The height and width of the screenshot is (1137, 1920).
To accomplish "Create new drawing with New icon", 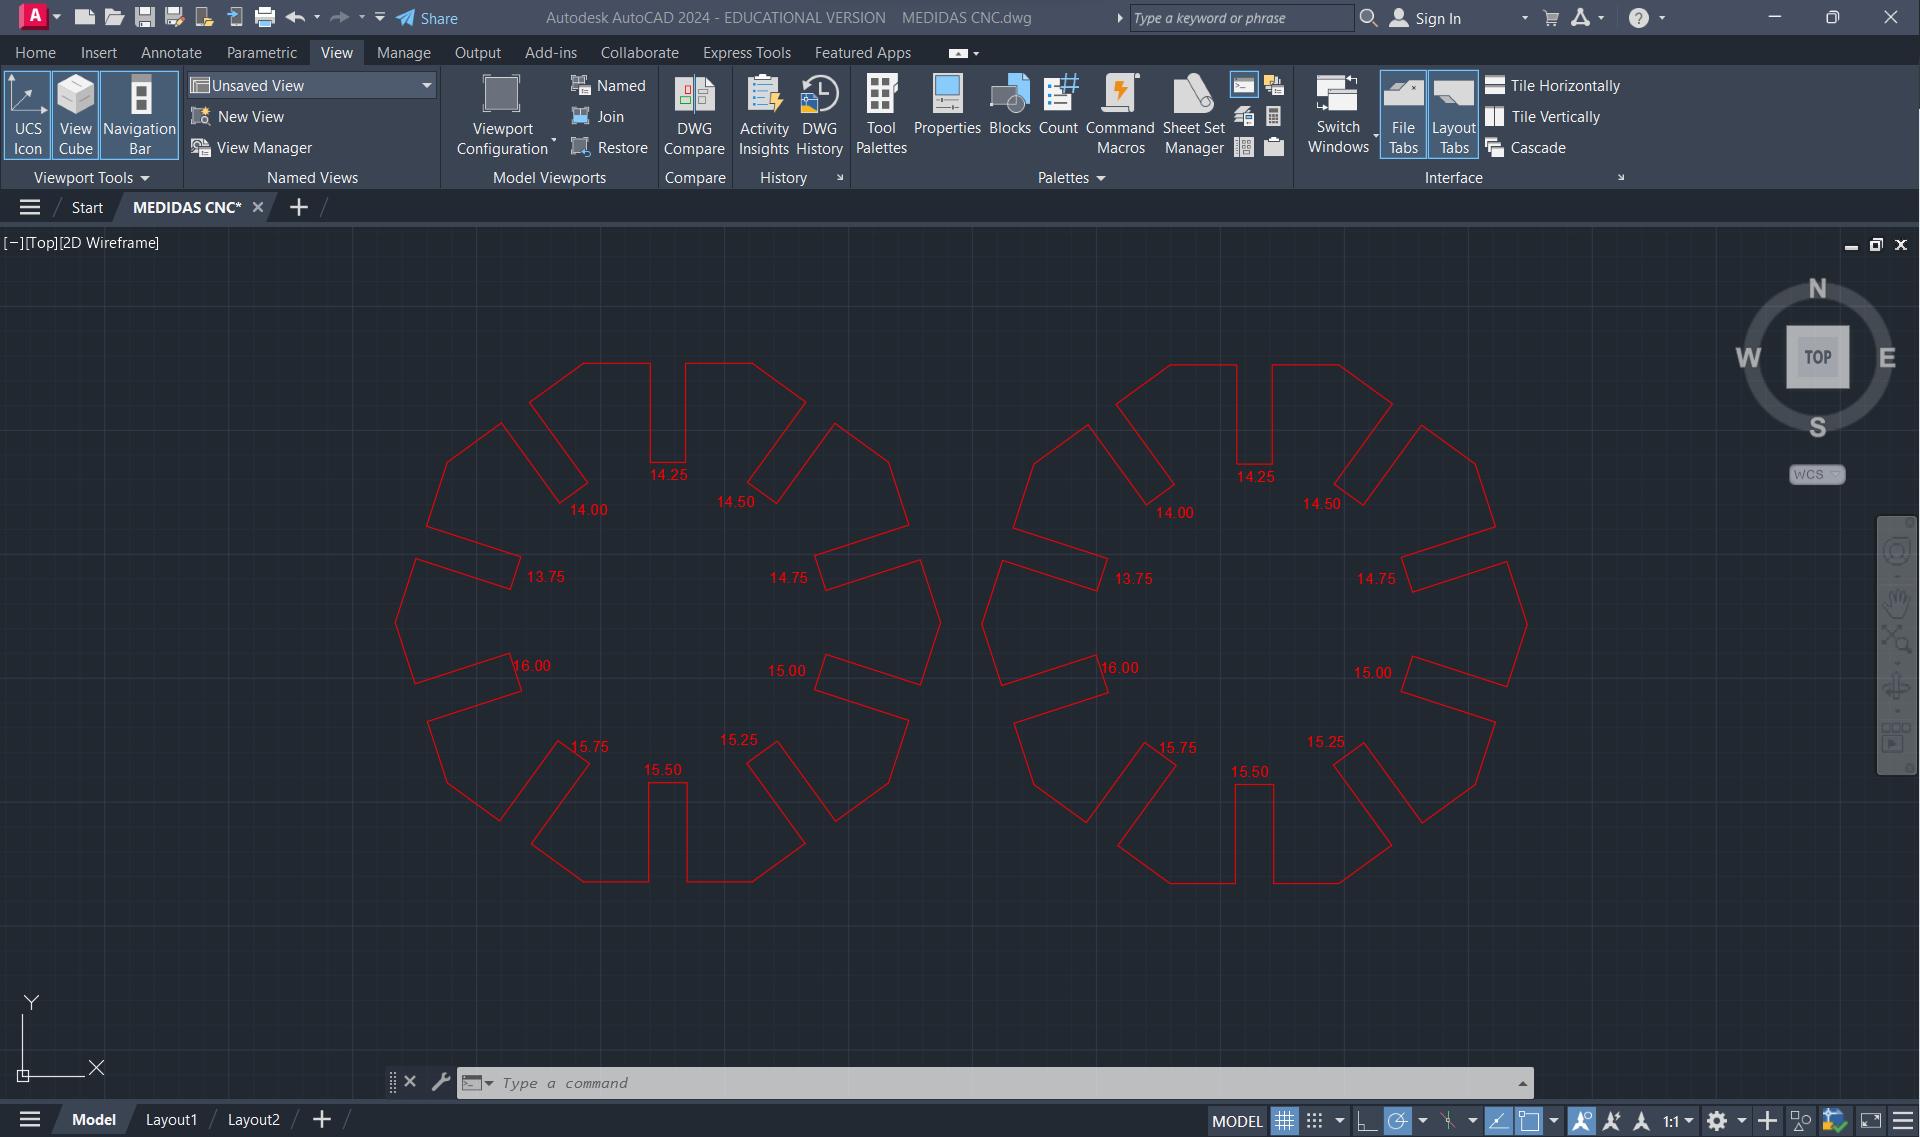I will point(84,17).
